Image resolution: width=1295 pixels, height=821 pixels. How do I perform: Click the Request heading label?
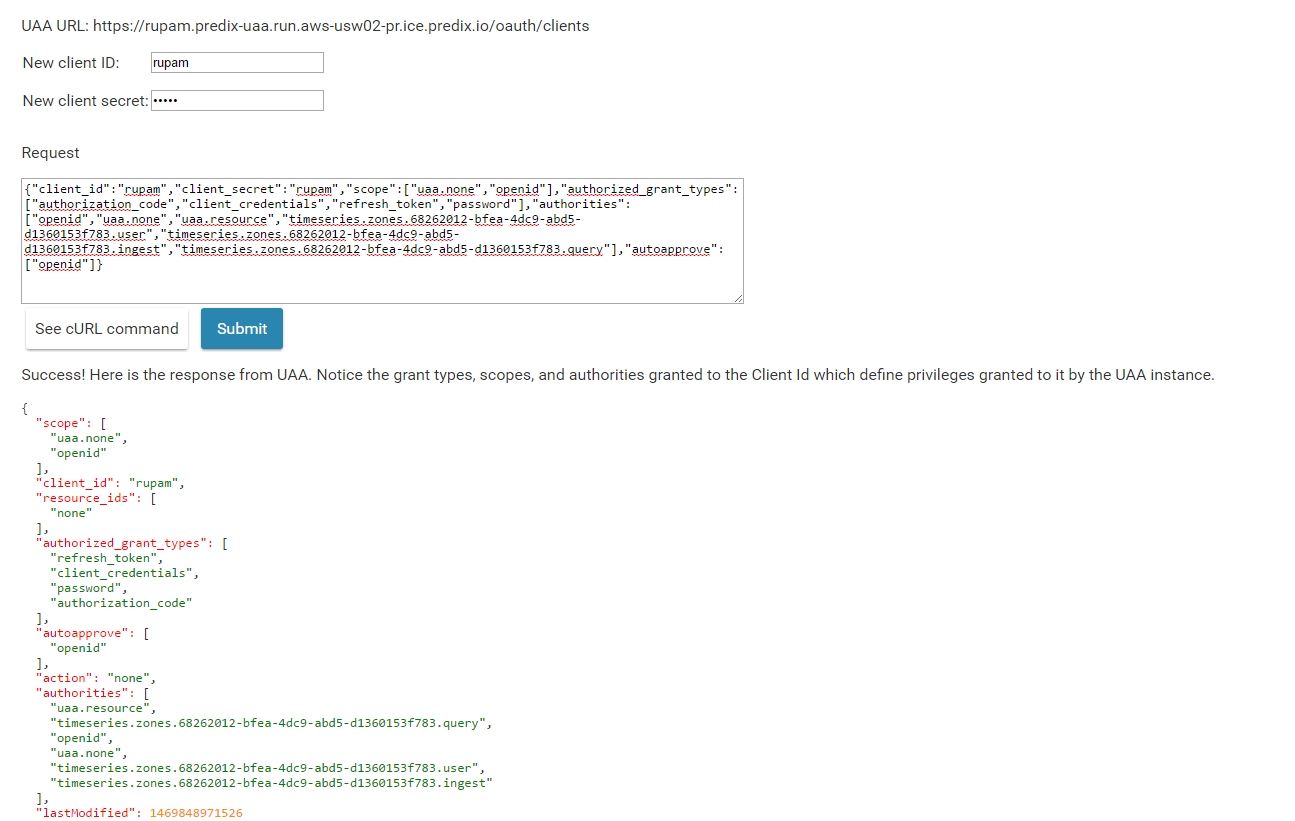click(x=50, y=153)
